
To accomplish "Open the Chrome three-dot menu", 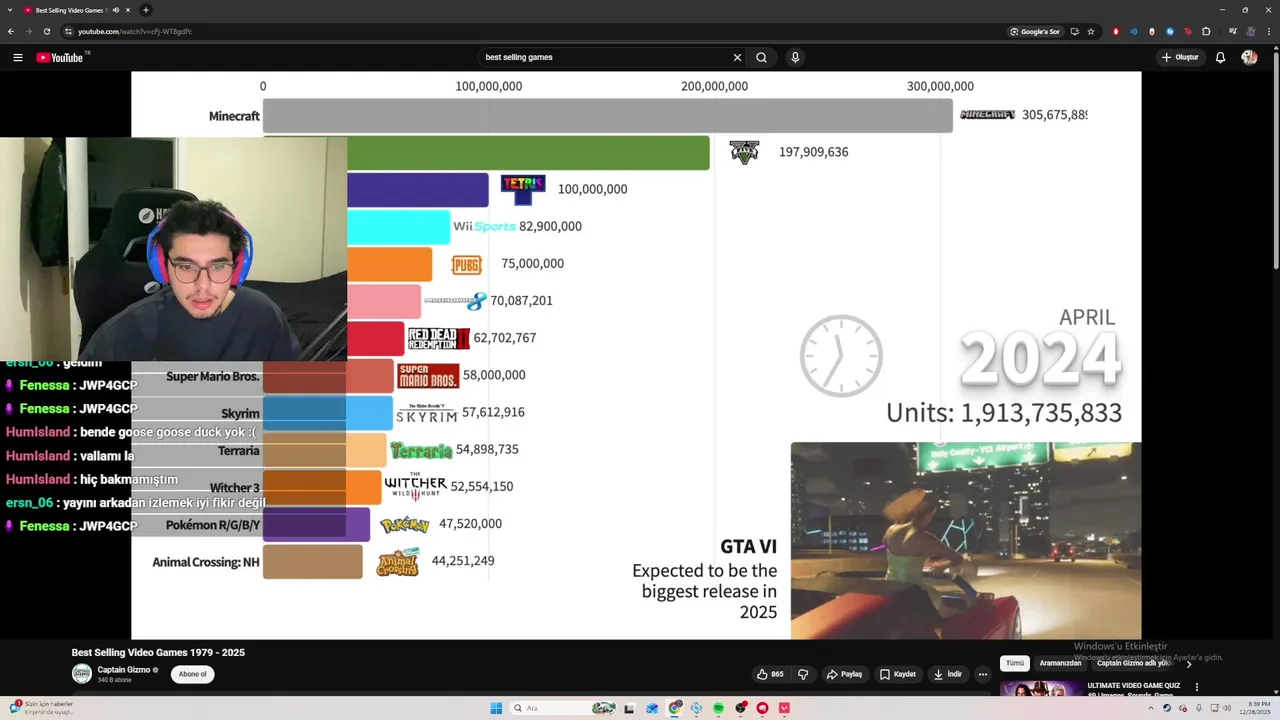I will 1268,31.
